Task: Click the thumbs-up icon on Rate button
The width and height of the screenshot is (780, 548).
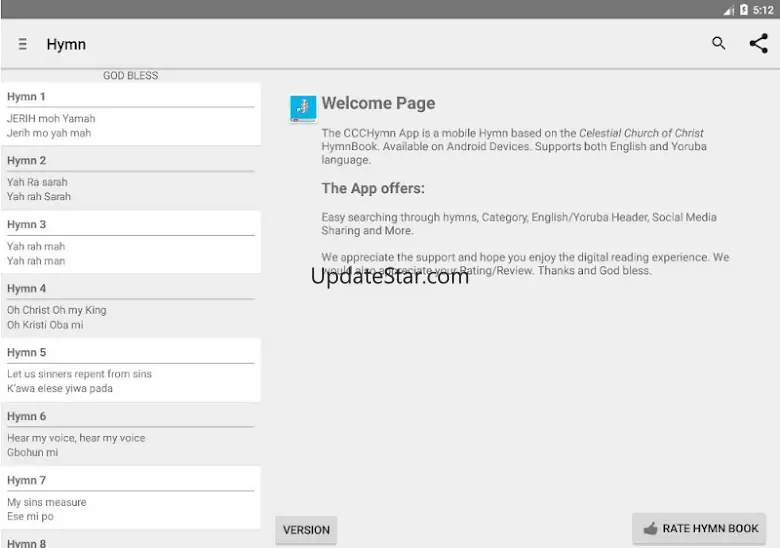Action: [x=650, y=529]
